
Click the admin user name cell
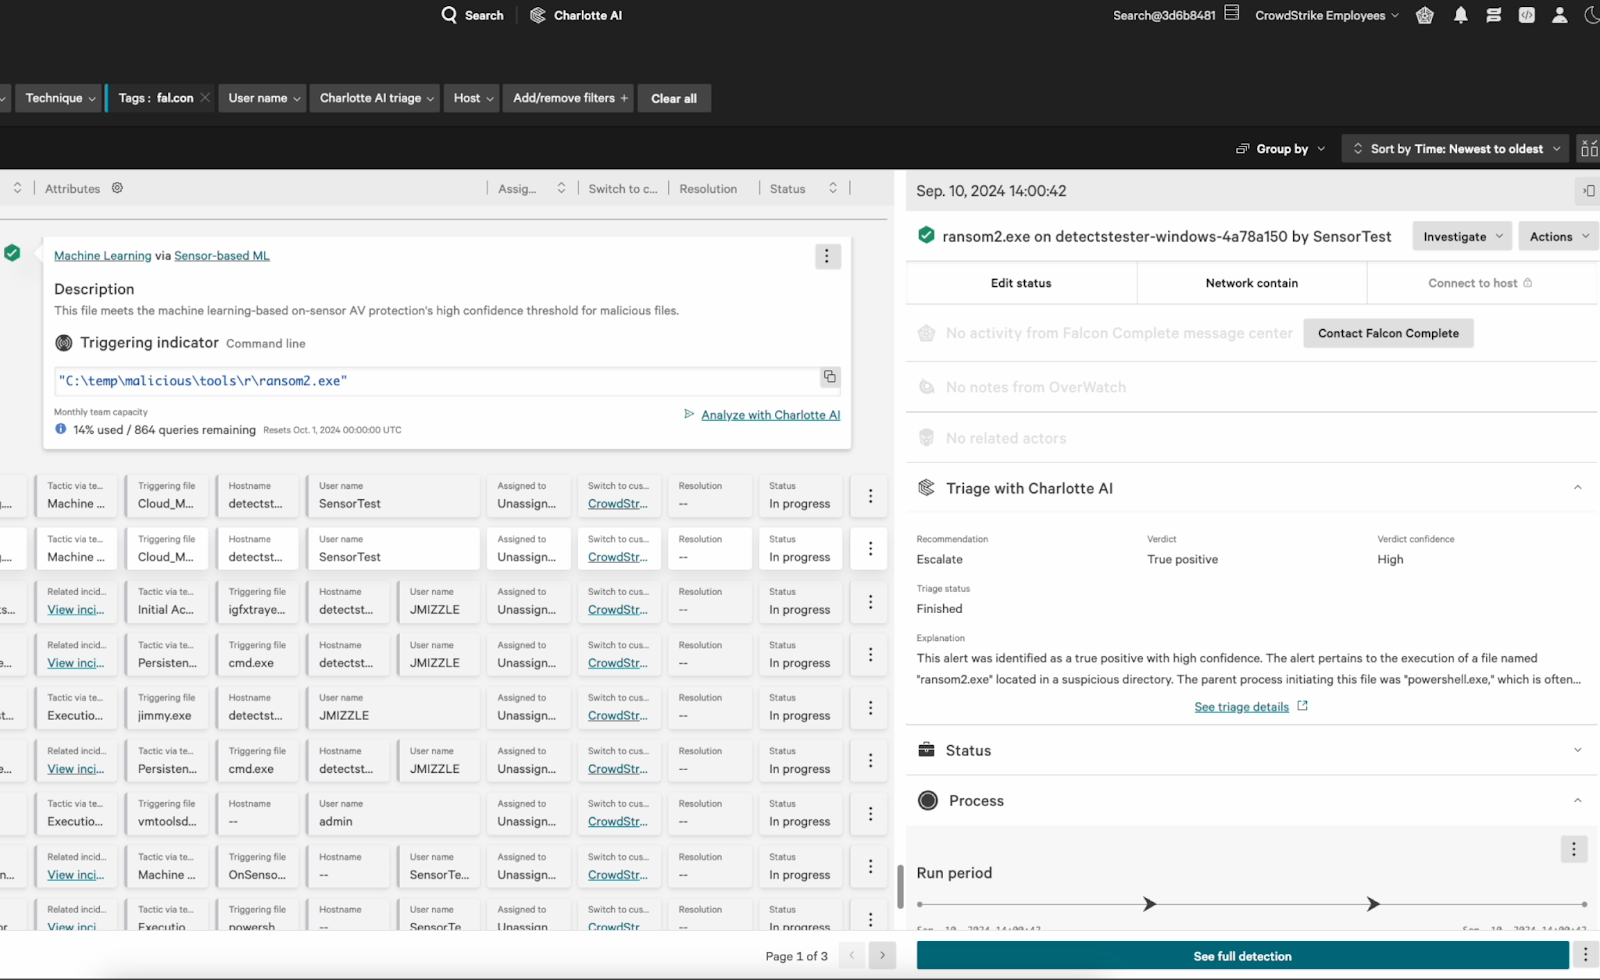[393, 814]
